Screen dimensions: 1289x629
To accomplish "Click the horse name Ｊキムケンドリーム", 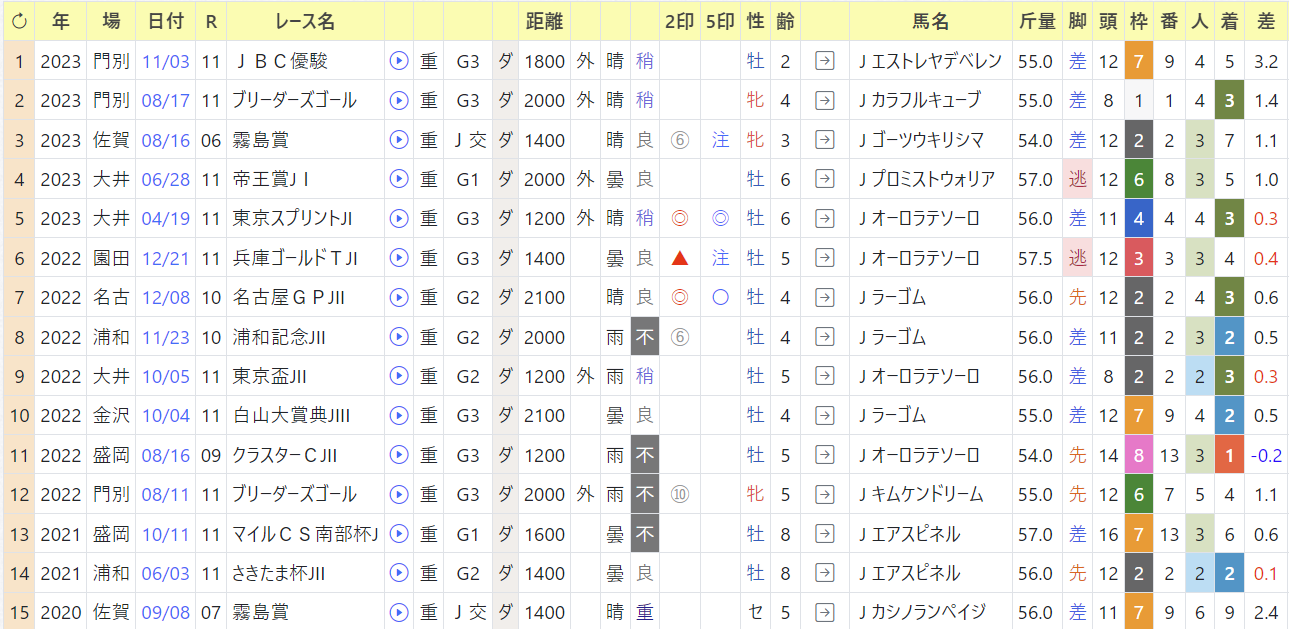I will click(x=921, y=494).
